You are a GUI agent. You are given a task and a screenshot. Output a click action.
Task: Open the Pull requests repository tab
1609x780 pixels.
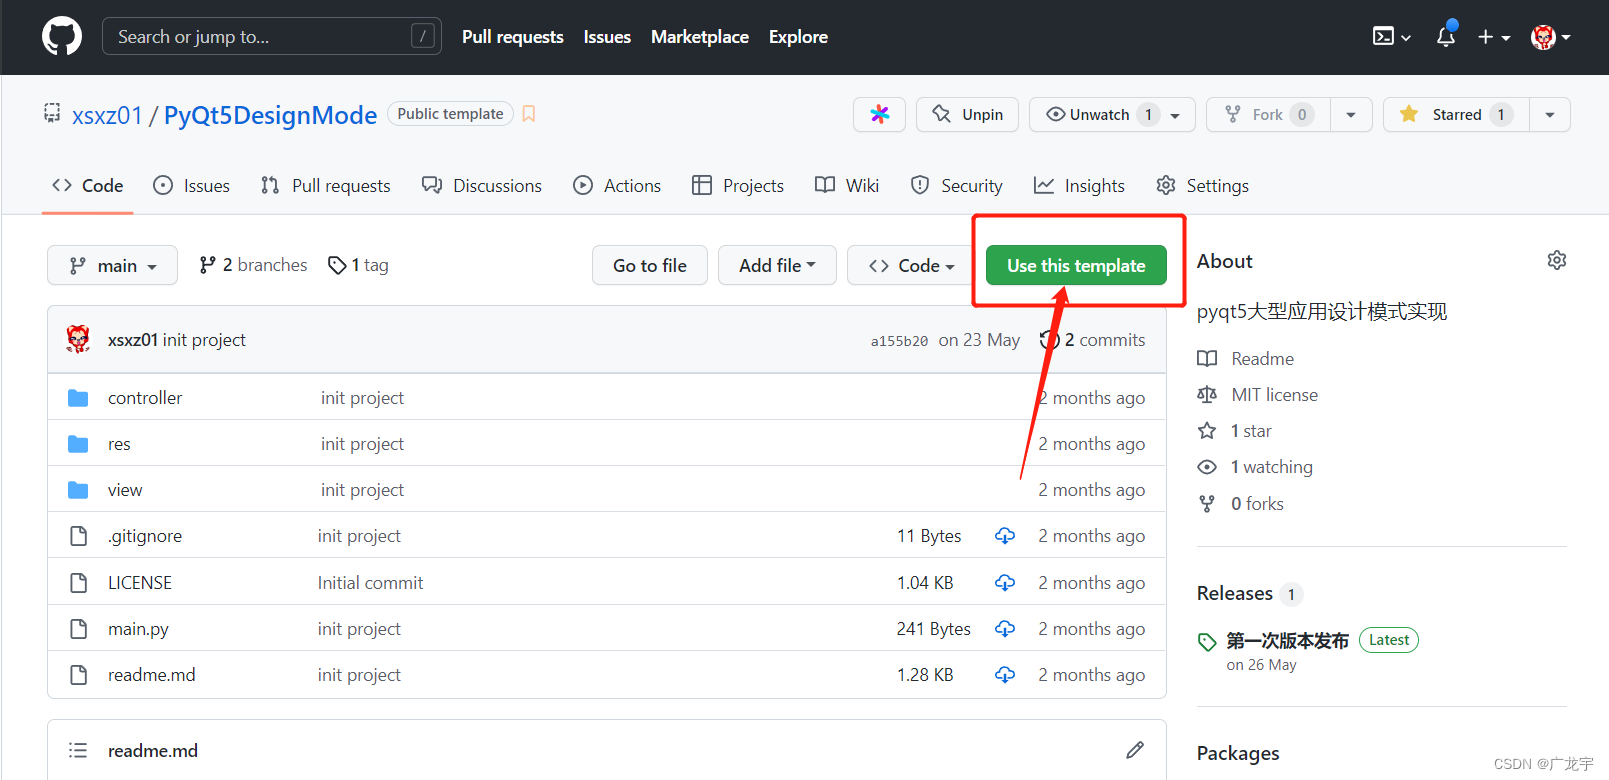326,185
